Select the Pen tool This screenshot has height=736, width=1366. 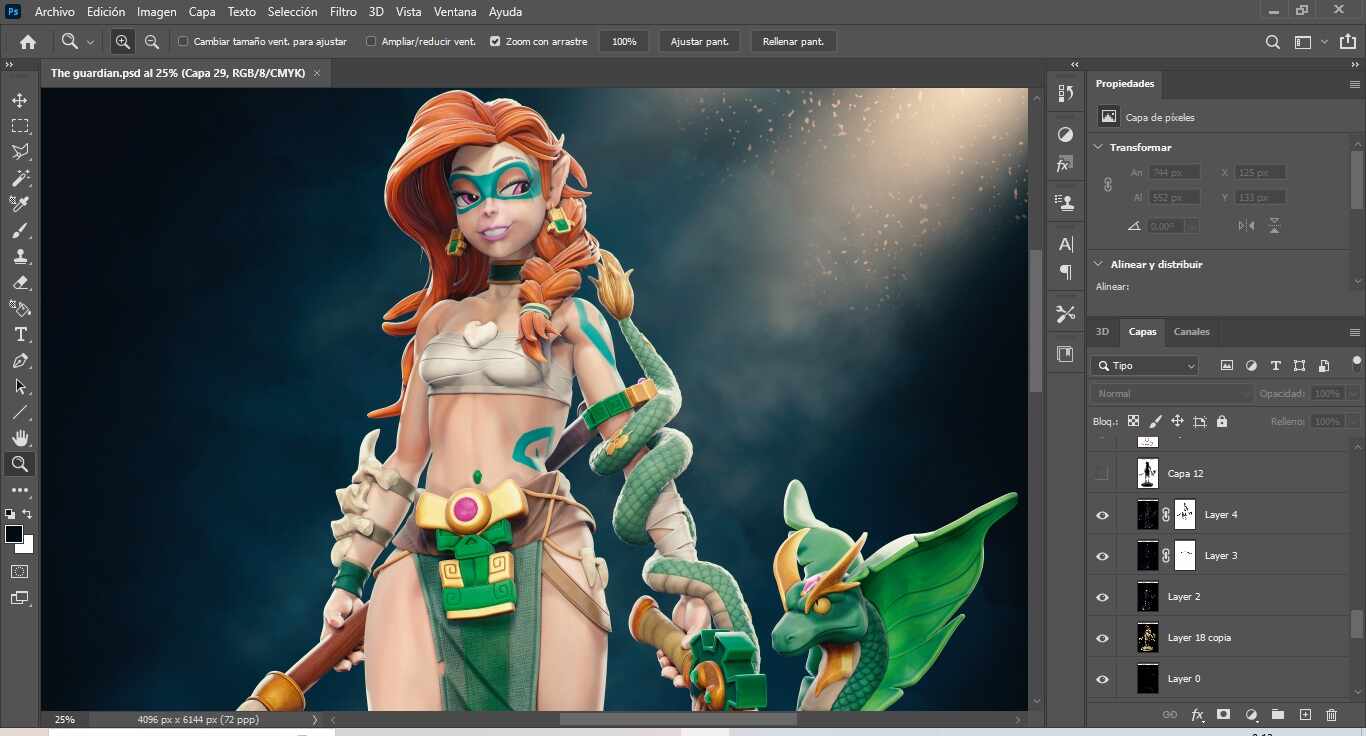coord(20,360)
